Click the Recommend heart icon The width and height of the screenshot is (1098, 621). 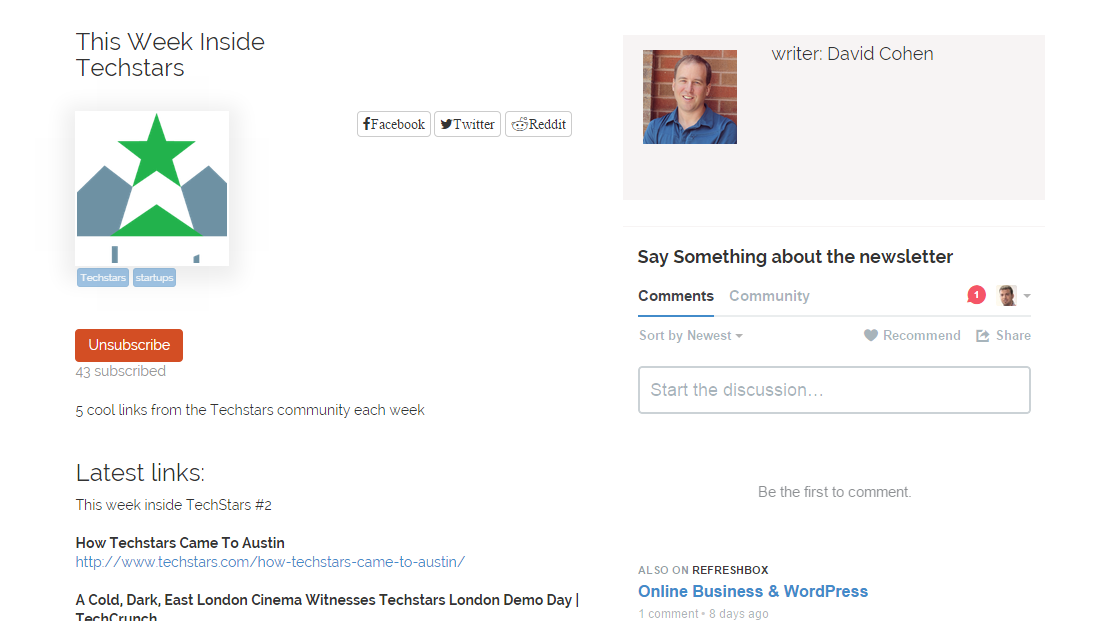click(871, 336)
